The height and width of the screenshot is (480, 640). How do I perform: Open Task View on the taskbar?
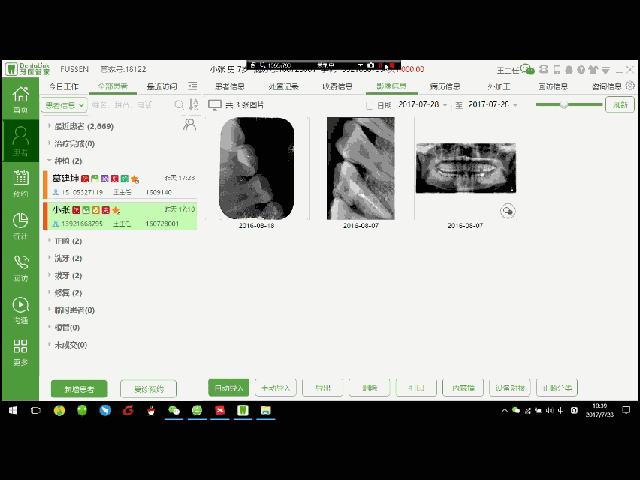36,410
